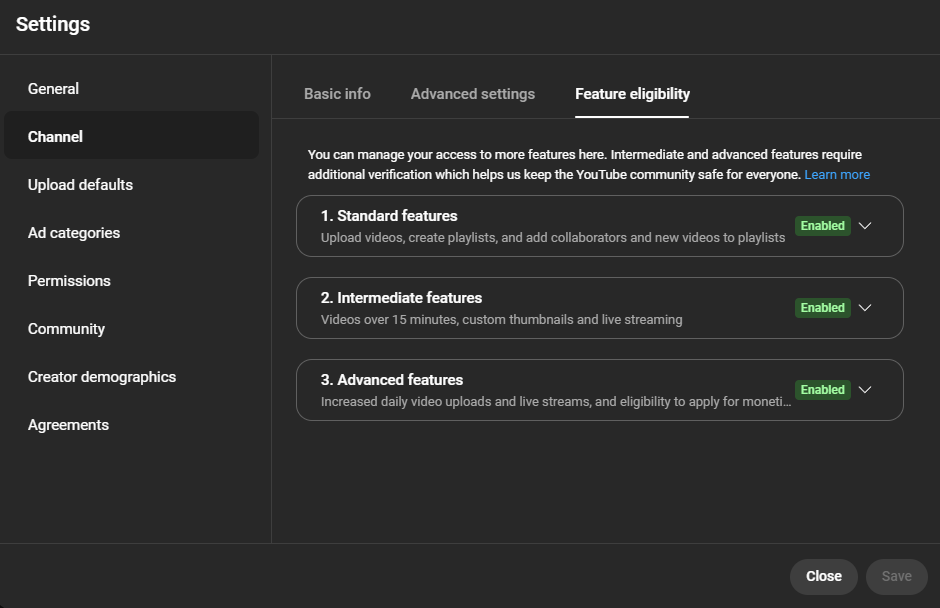Expand the Advanced features chevron
This screenshot has height=608, width=940.
click(x=864, y=390)
